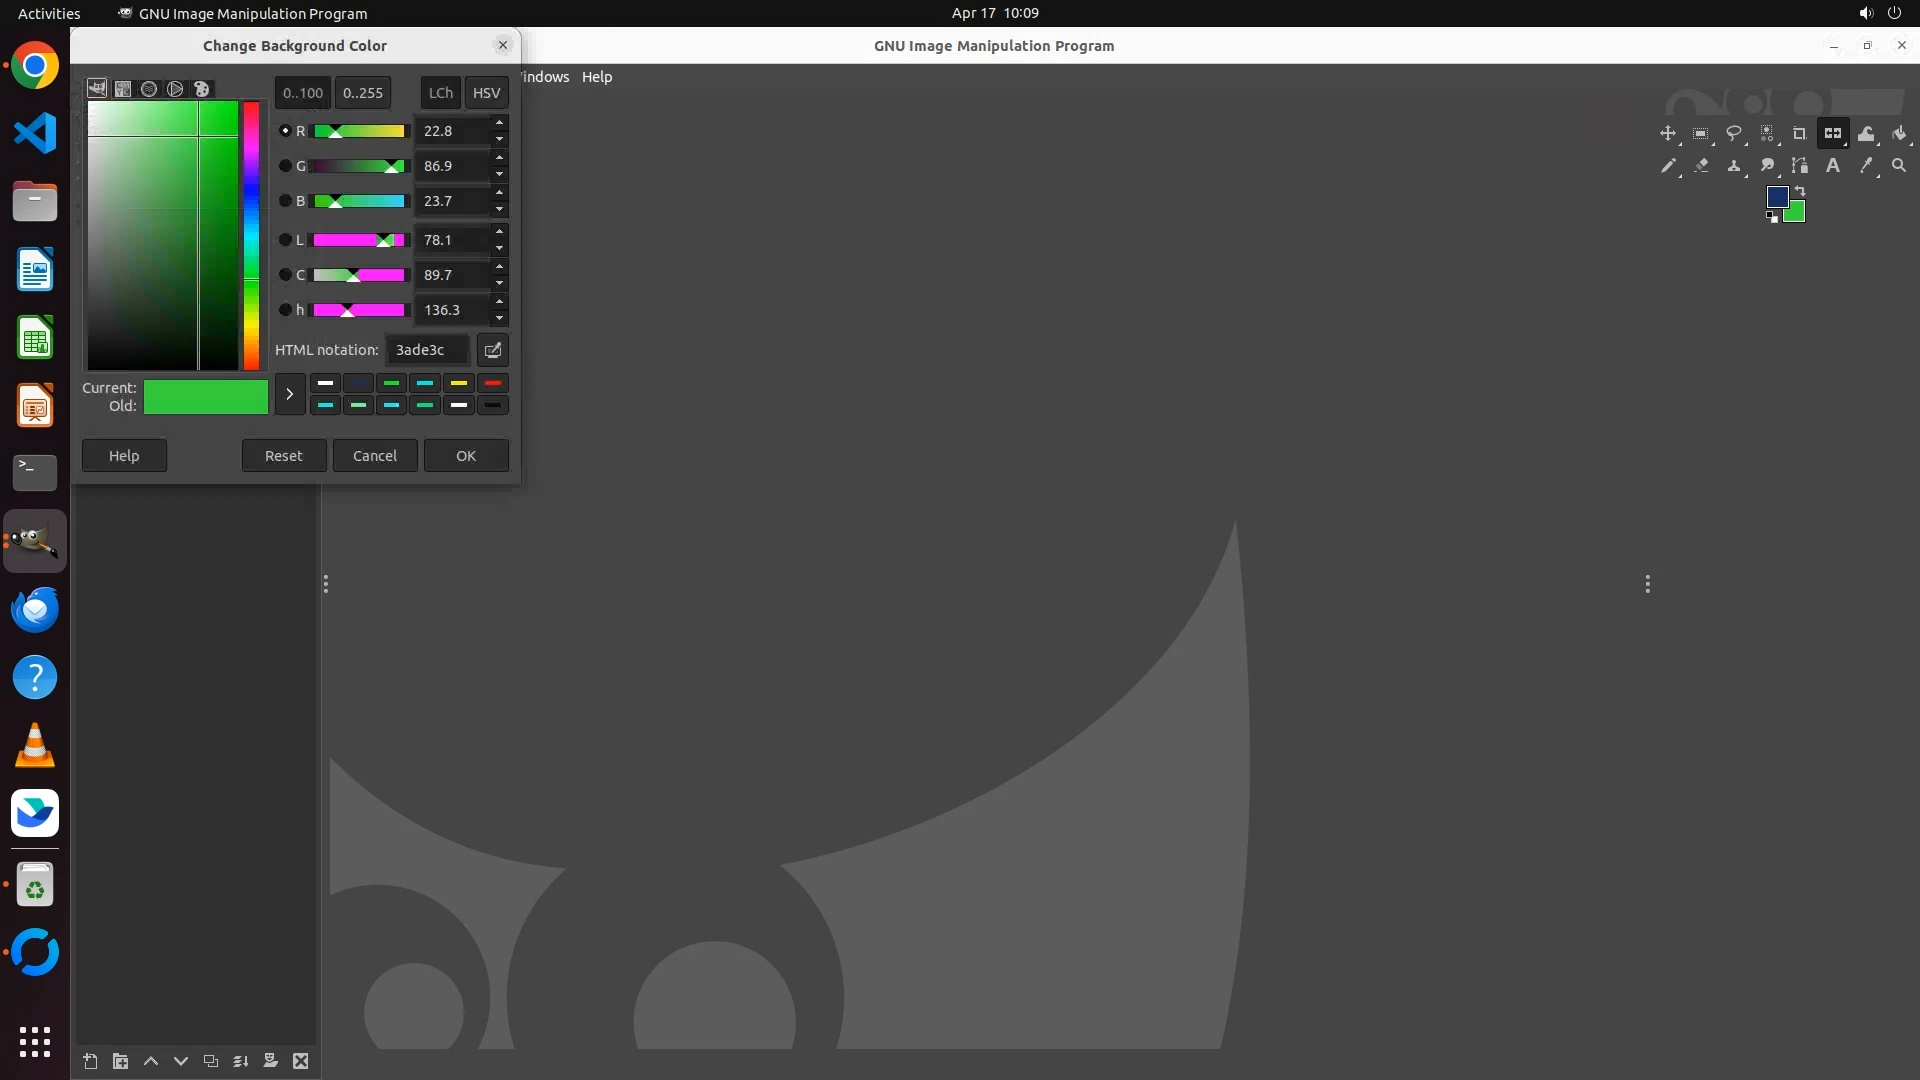The width and height of the screenshot is (1920, 1080).
Task: Open the Help menu
Action: 597,77
